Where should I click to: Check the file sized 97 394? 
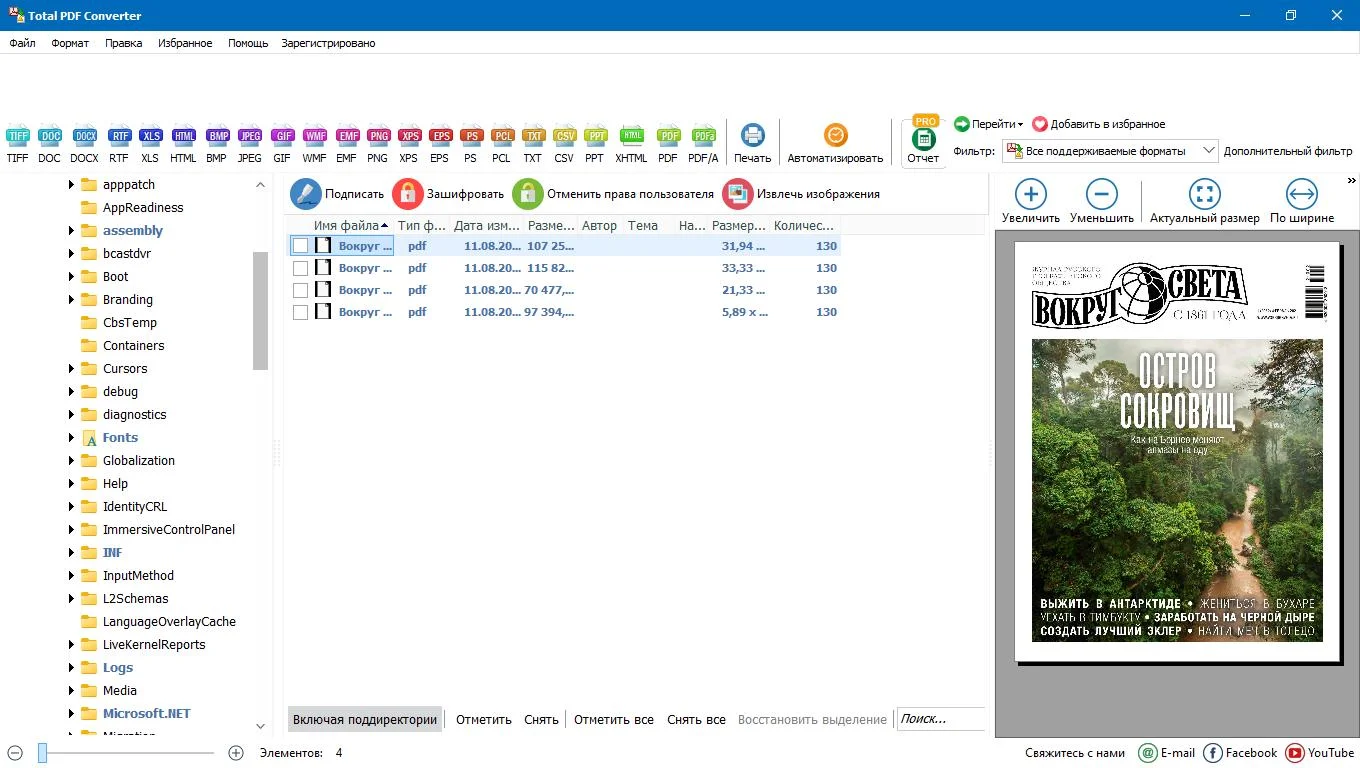(300, 312)
